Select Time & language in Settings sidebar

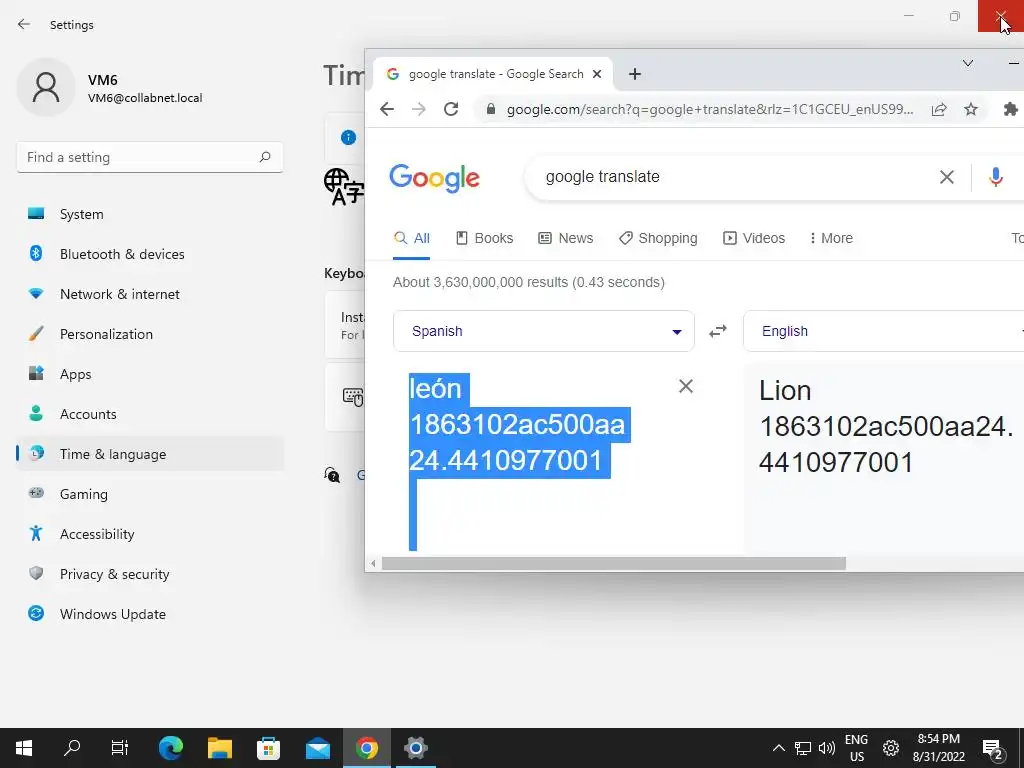pos(150,454)
